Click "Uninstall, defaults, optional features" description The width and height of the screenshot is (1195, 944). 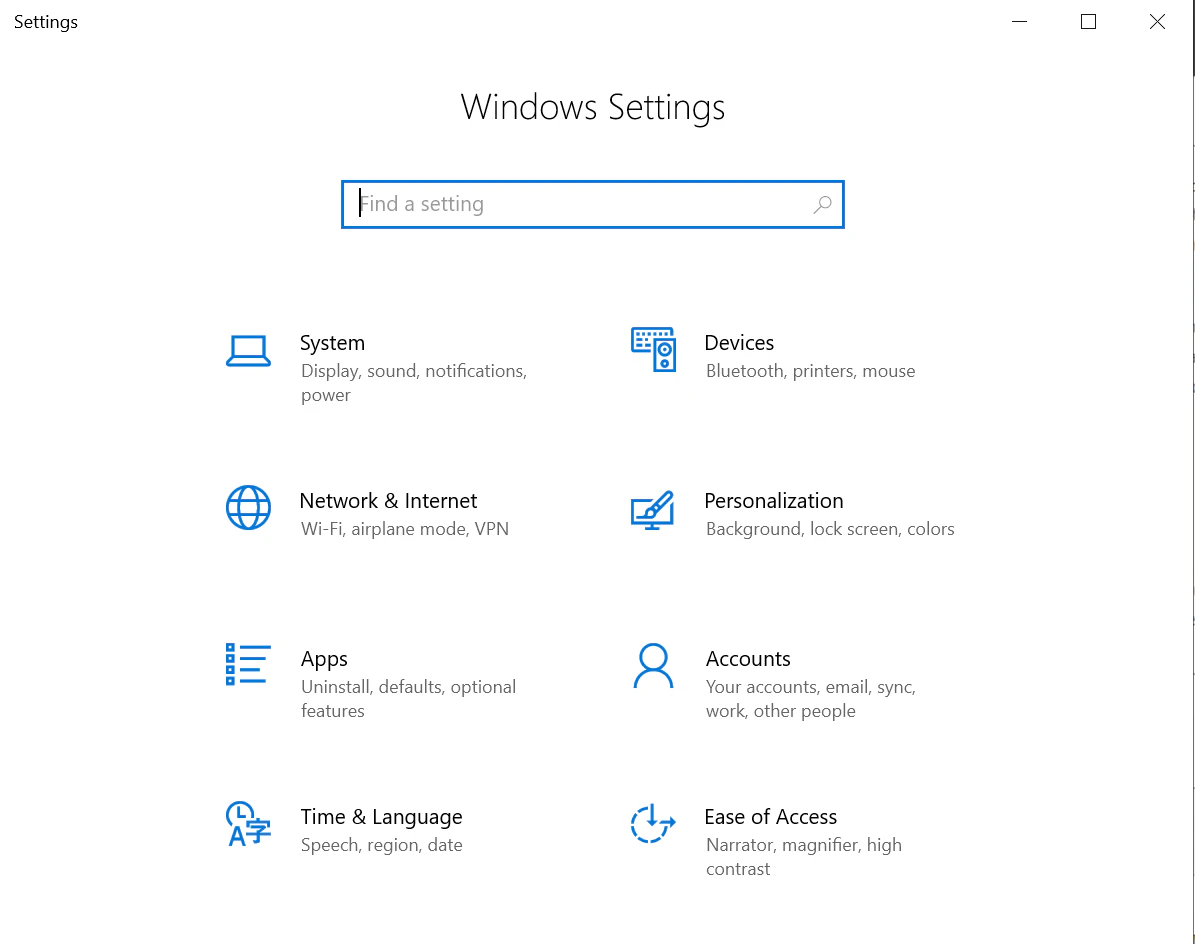(408, 699)
